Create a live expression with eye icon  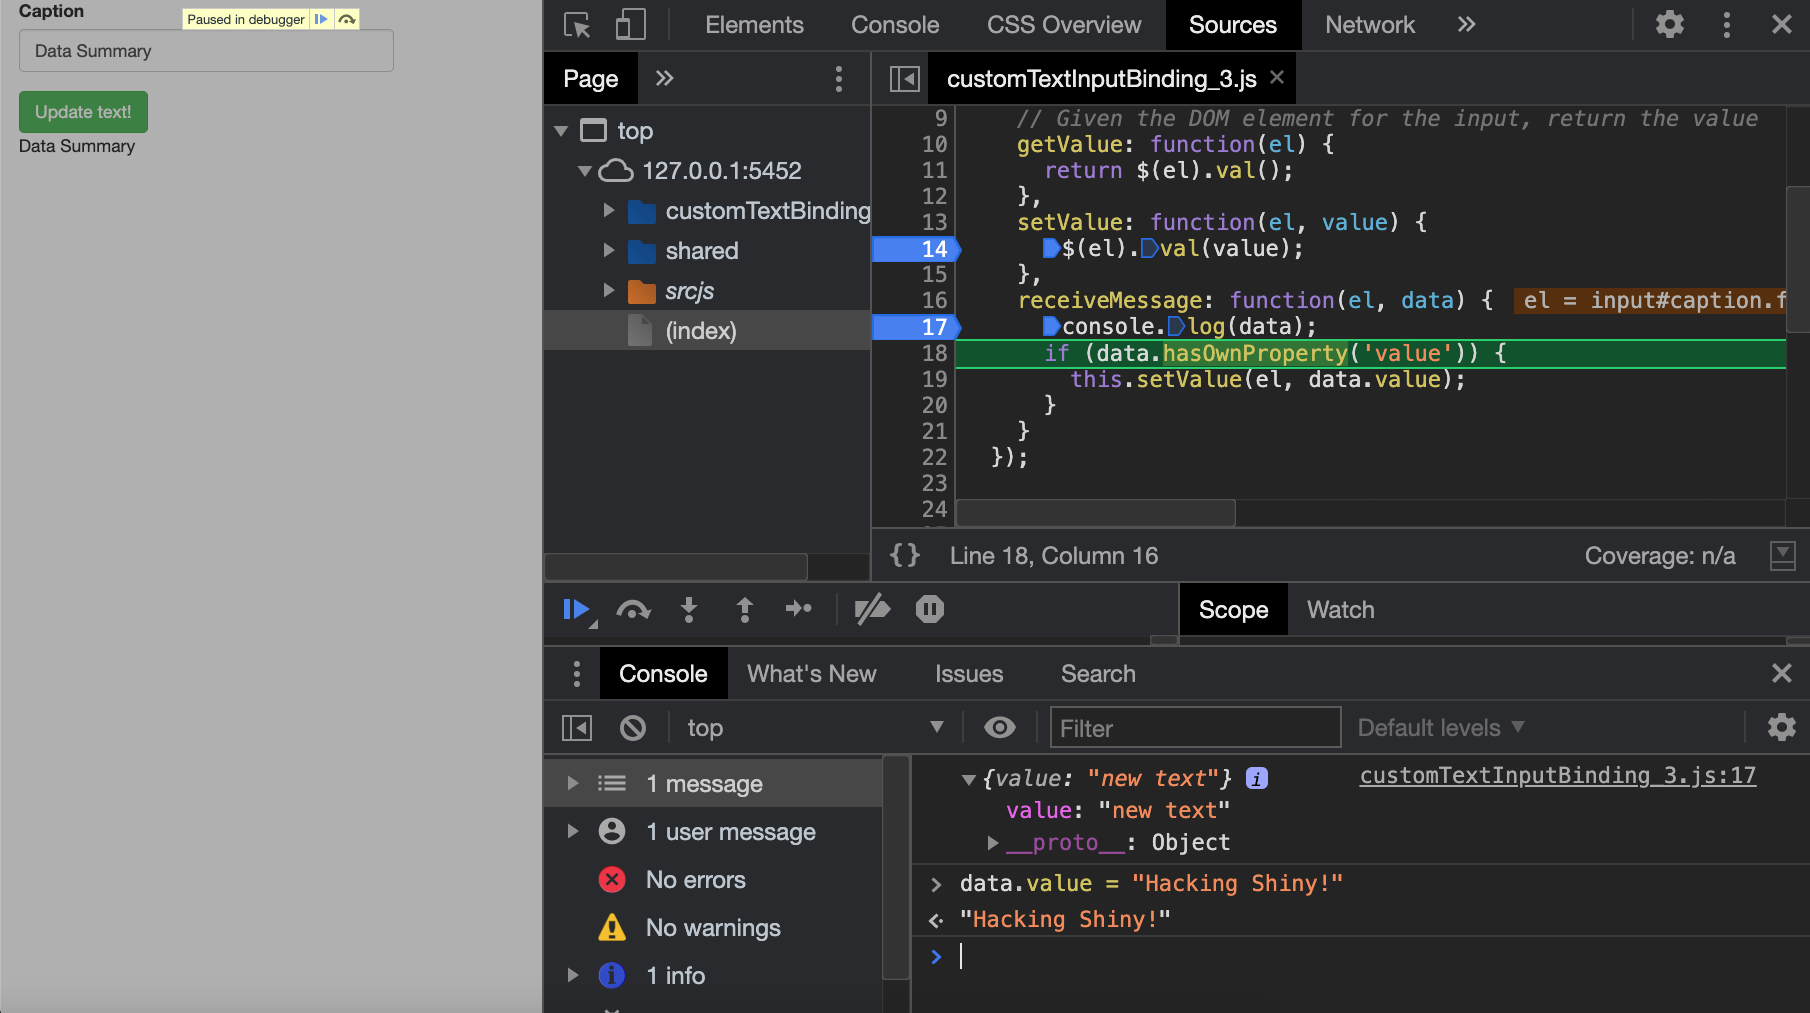click(1000, 728)
